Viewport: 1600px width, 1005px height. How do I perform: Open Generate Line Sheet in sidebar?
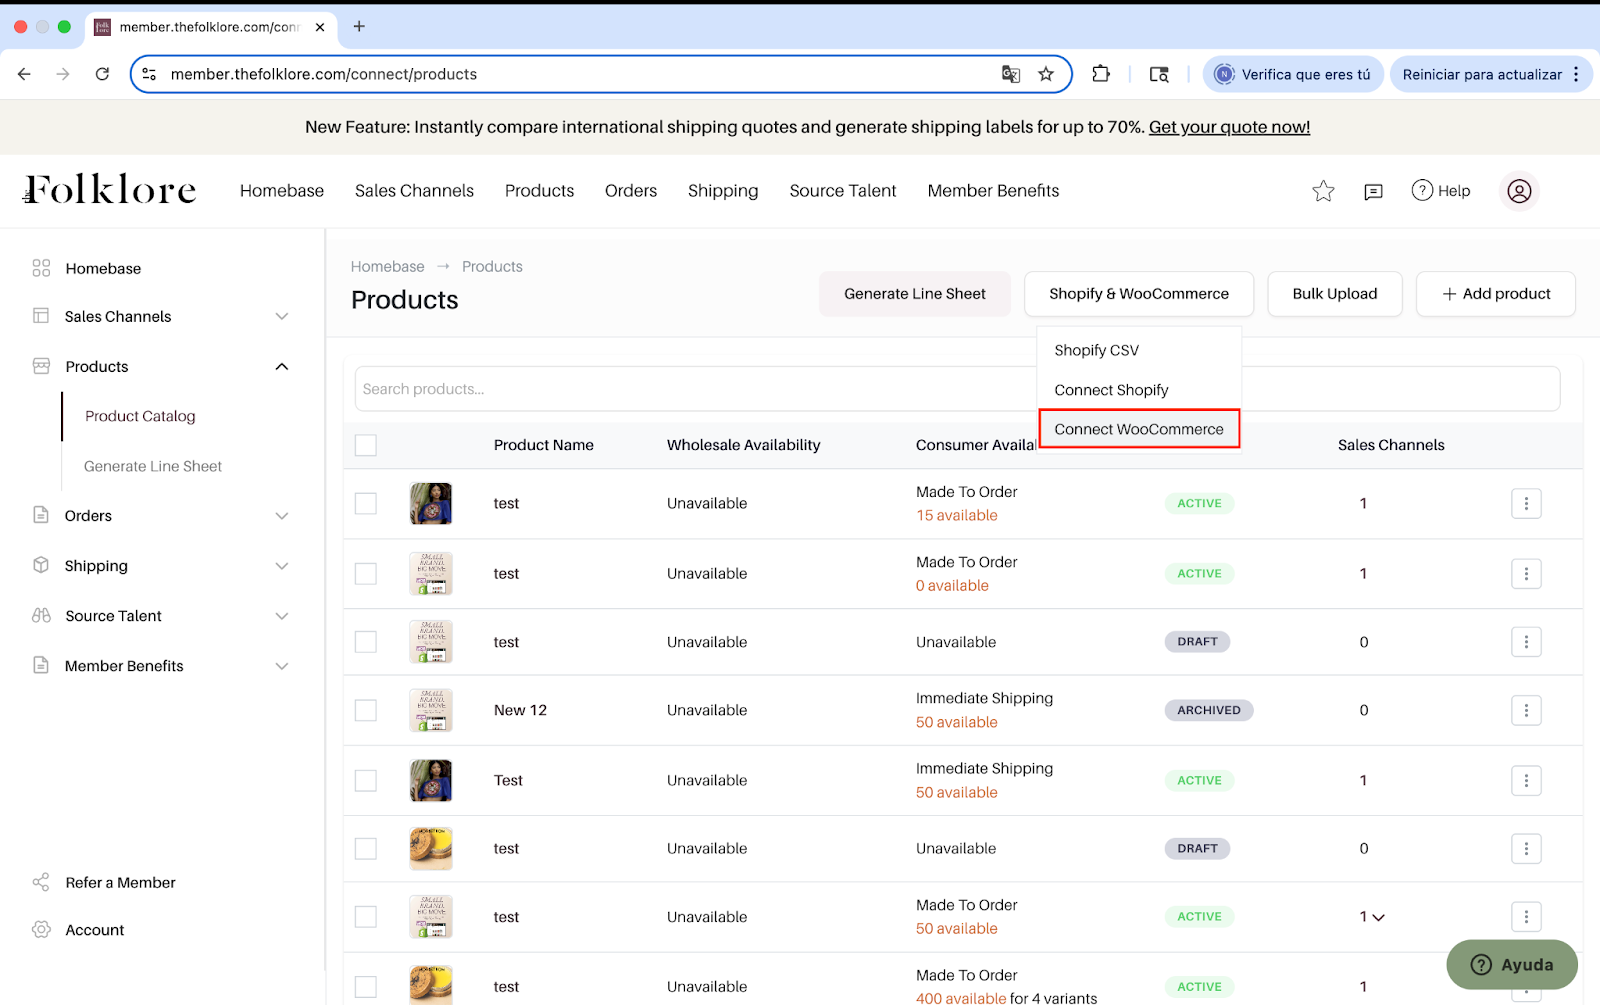coord(153,466)
